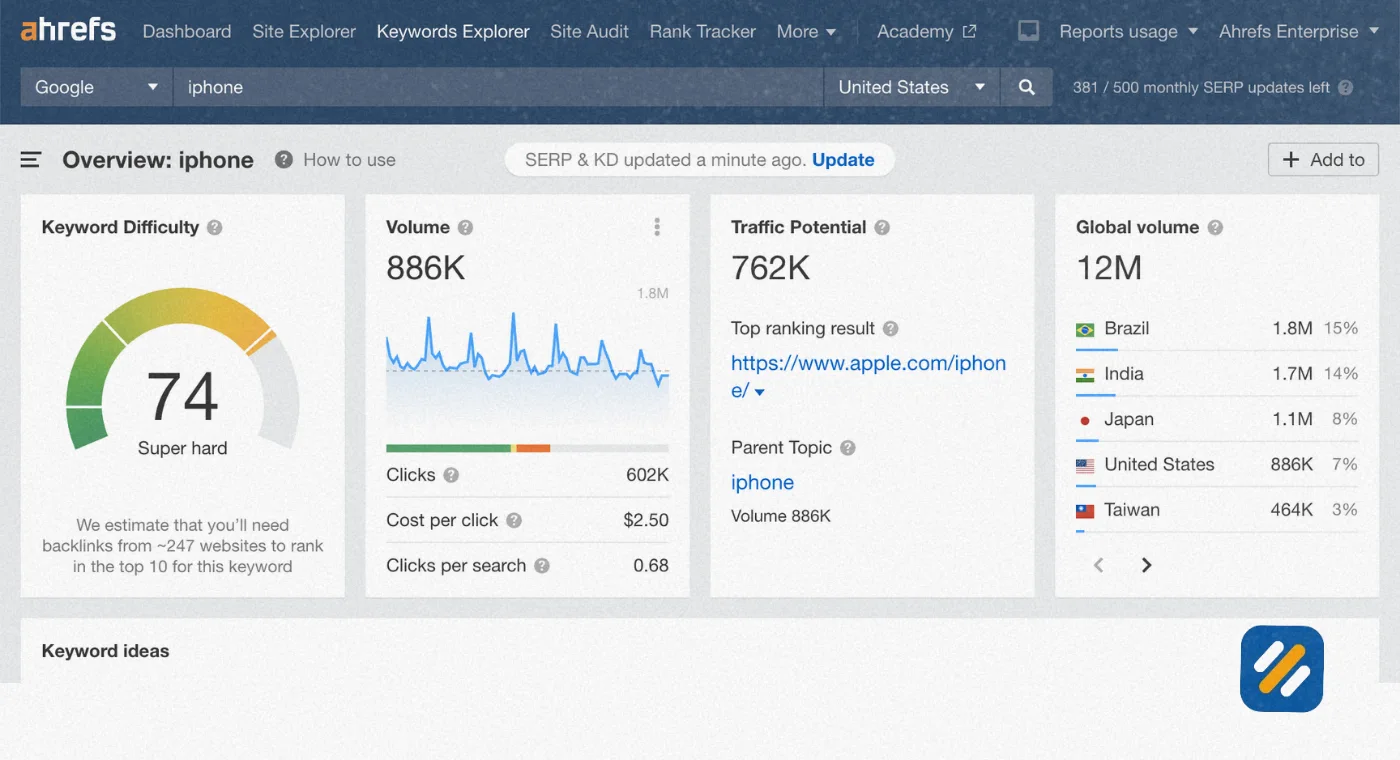Click the clicks distribution color bar
The width and height of the screenshot is (1400, 760).
coord(527,448)
